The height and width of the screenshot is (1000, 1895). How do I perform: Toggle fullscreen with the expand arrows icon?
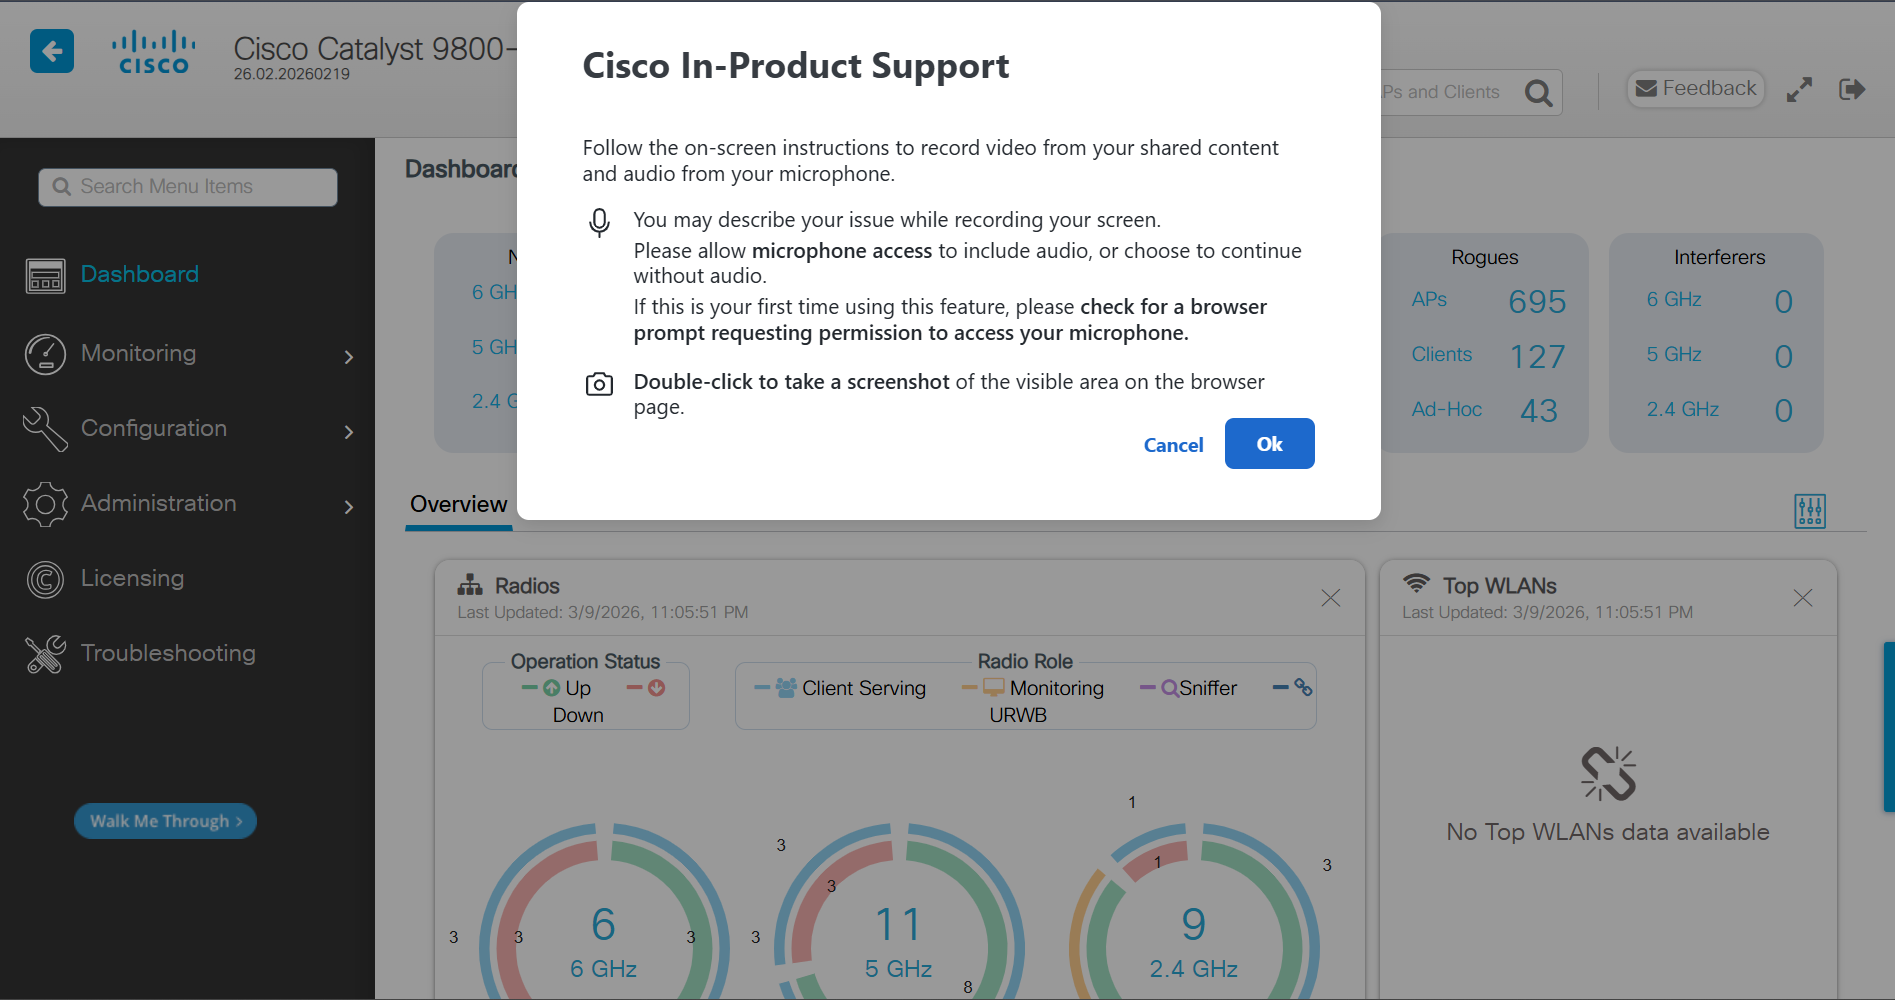(x=1799, y=90)
